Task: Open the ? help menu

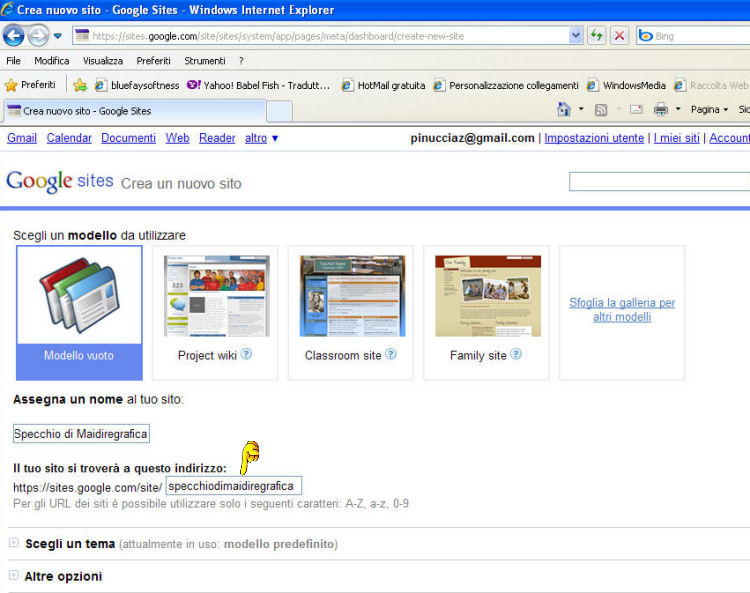Action: point(241,61)
